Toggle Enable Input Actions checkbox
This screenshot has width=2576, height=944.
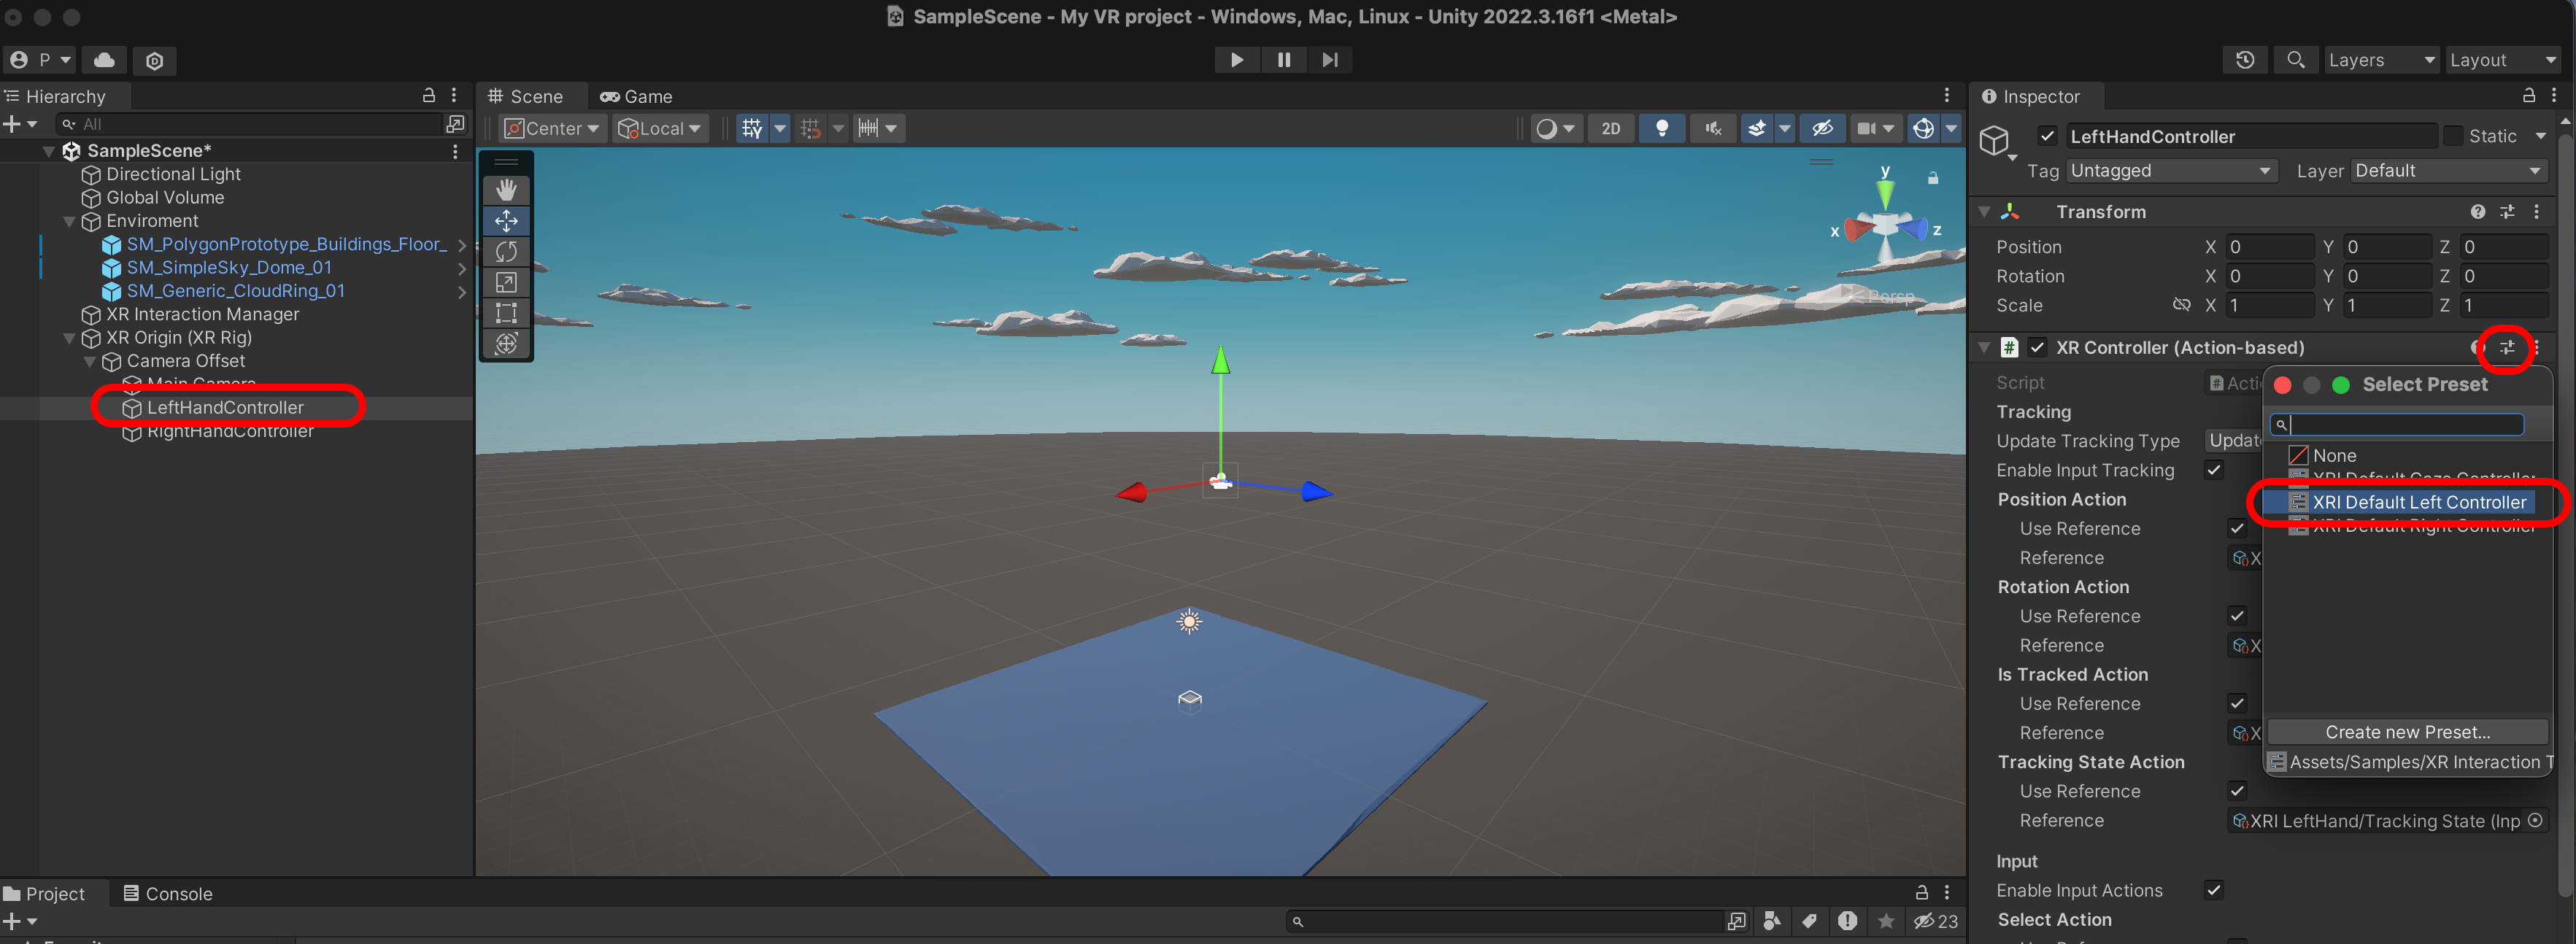(2213, 890)
